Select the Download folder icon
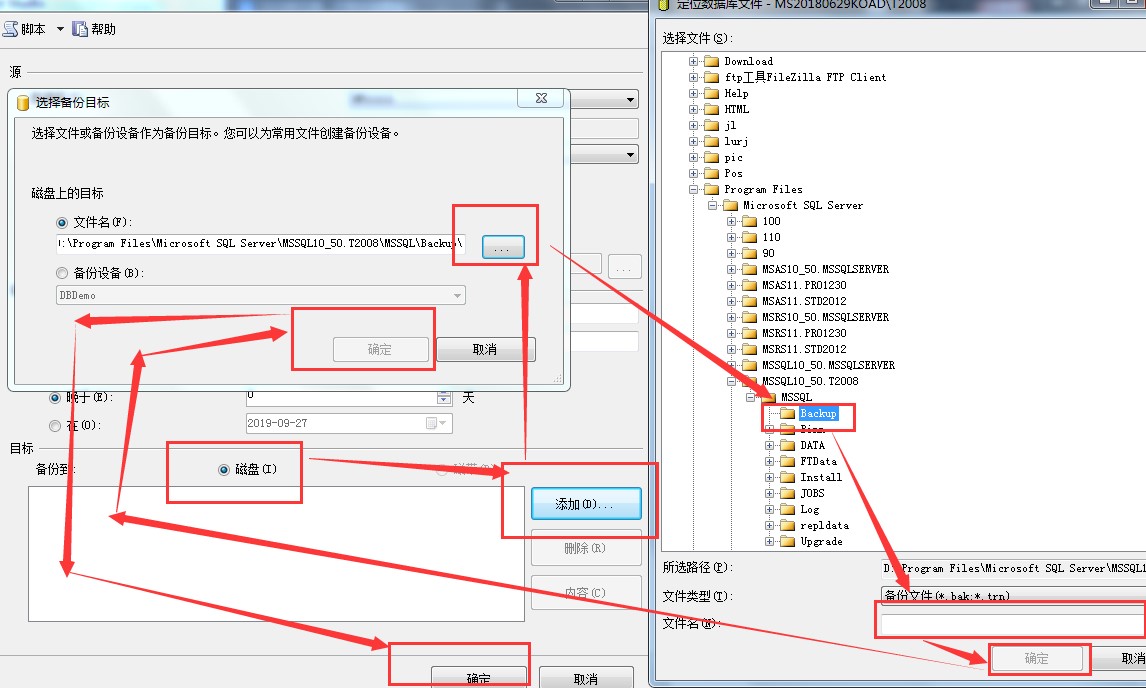The height and width of the screenshot is (688, 1146). 712,61
